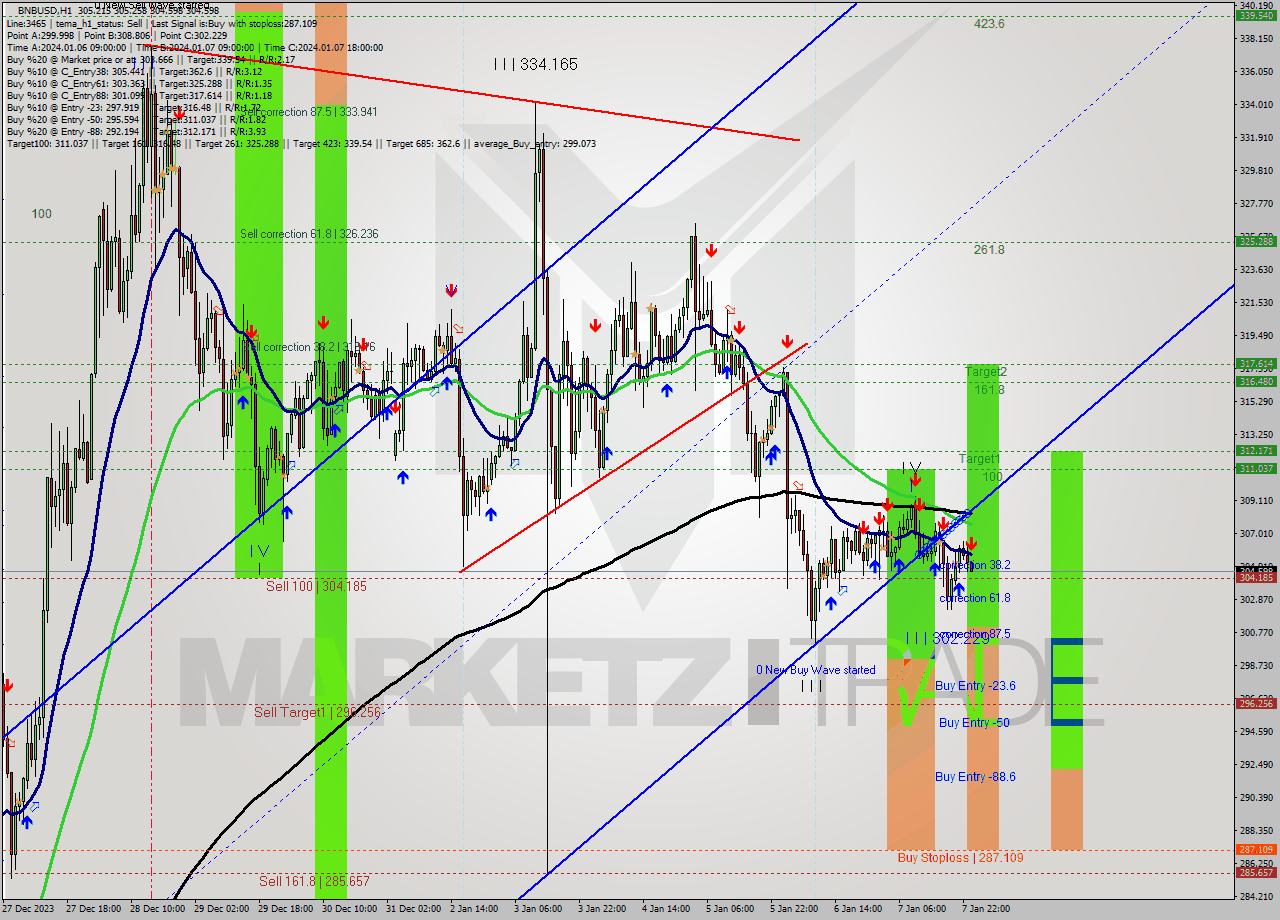The width and height of the screenshot is (1280, 920).
Task: Click the '3 Jan 06:00' time axis label
Action: pyautogui.click(x=539, y=909)
